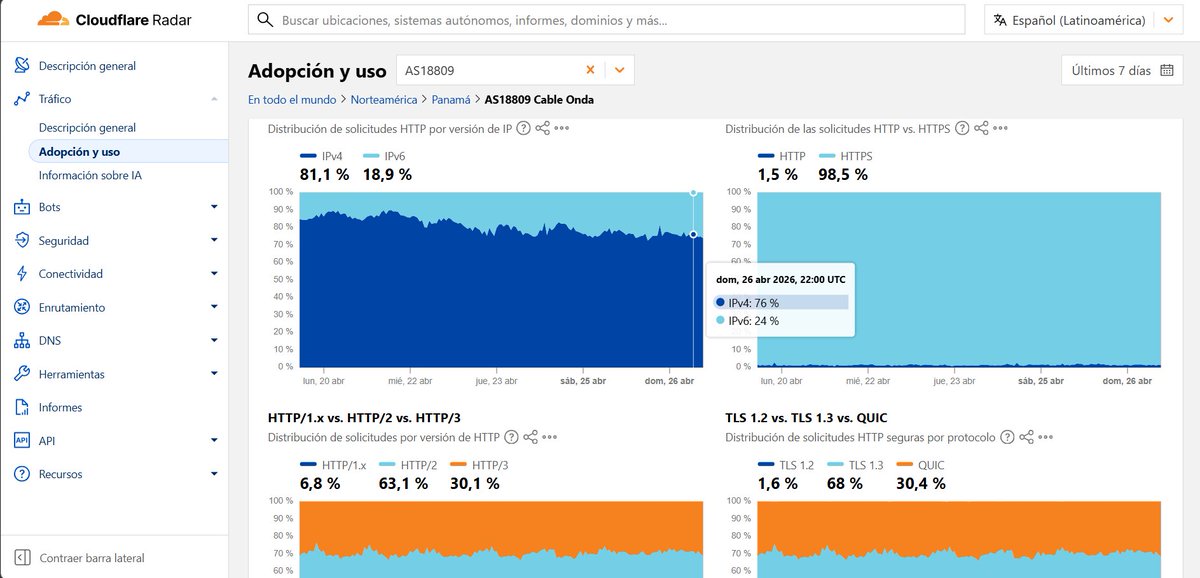Collapse the Tráfico section arrow

click(214, 99)
